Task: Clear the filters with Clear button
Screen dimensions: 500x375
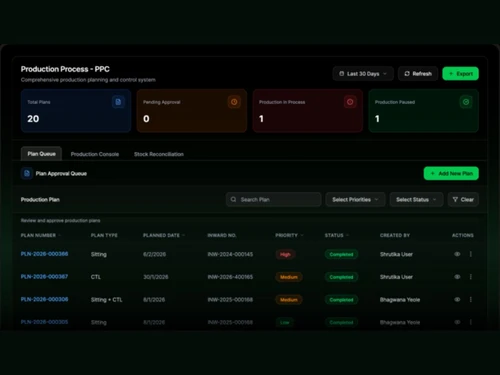Action: pyautogui.click(x=463, y=199)
